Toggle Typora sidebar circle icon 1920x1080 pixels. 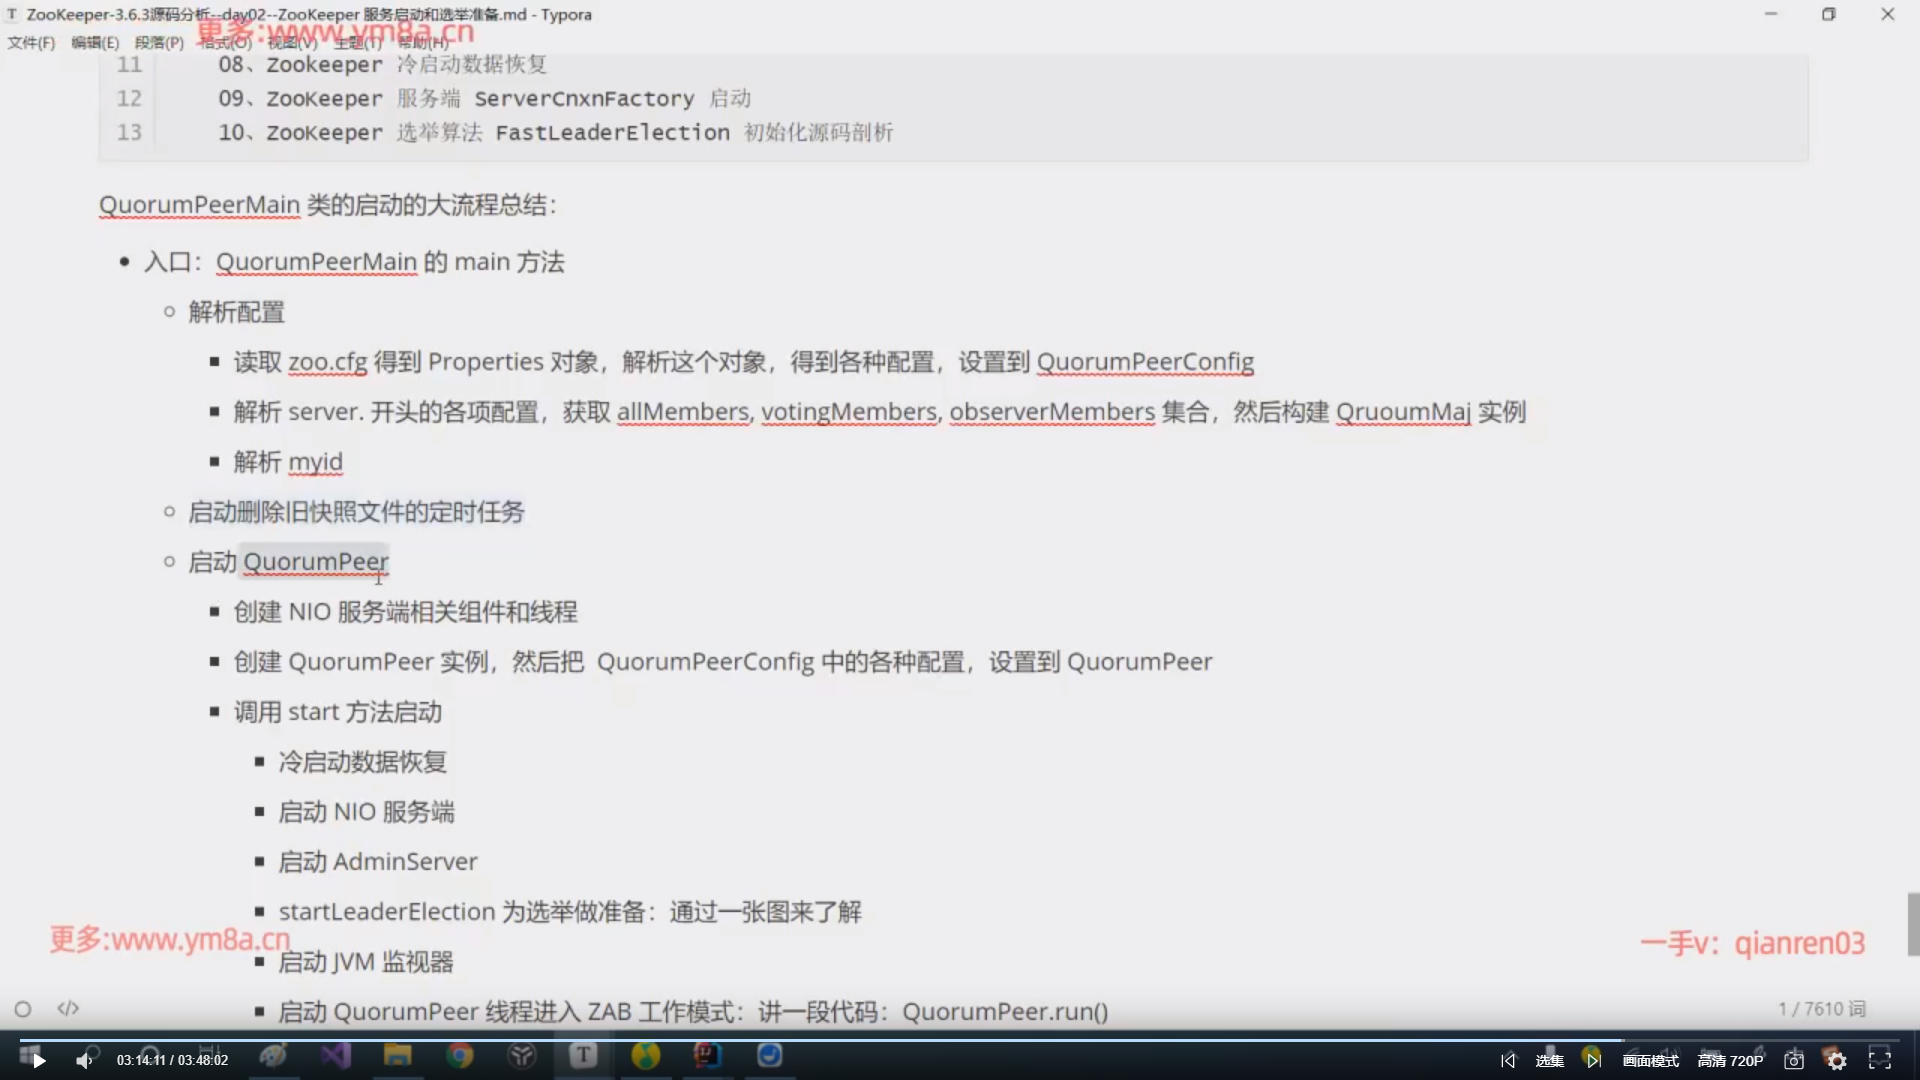pos(23,1008)
